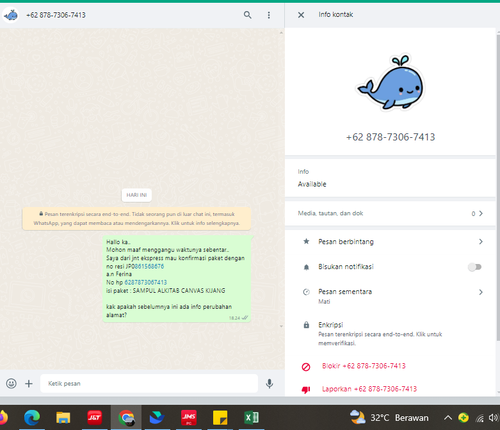Viewport: 500px width, 430px height.
Task: Click the end-to-end encryption notice banner
Action: tap(137, 219)
